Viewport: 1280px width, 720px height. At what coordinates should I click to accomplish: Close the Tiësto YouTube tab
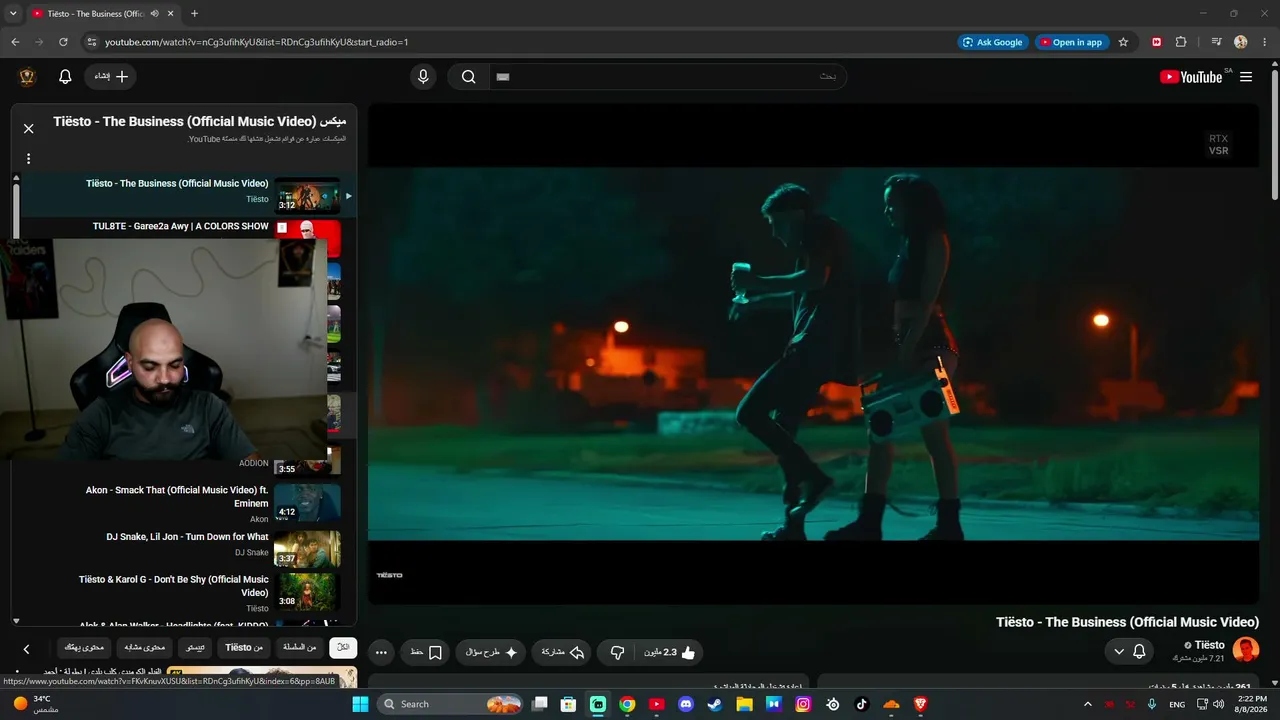pos(171,14)
